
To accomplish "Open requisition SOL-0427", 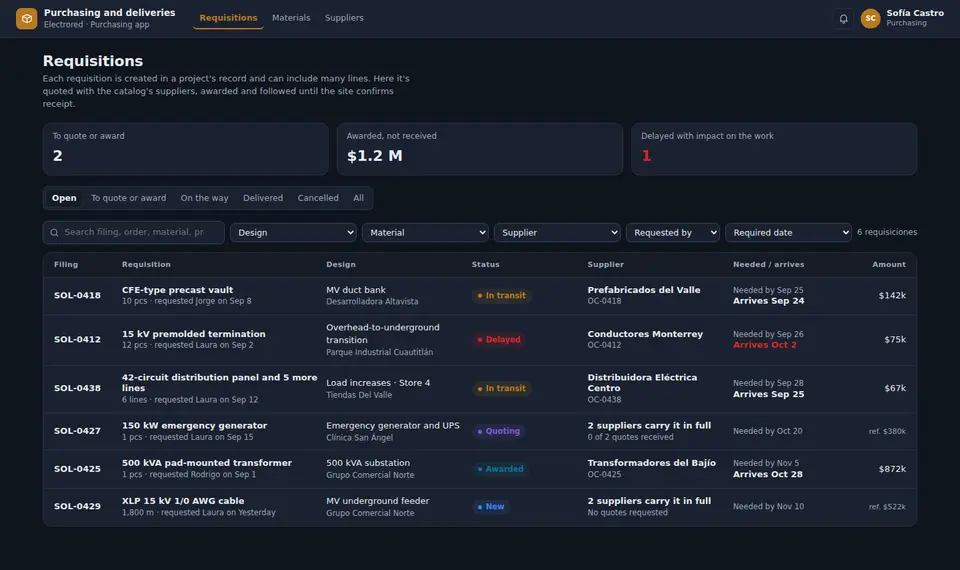I will click(480, 432).
